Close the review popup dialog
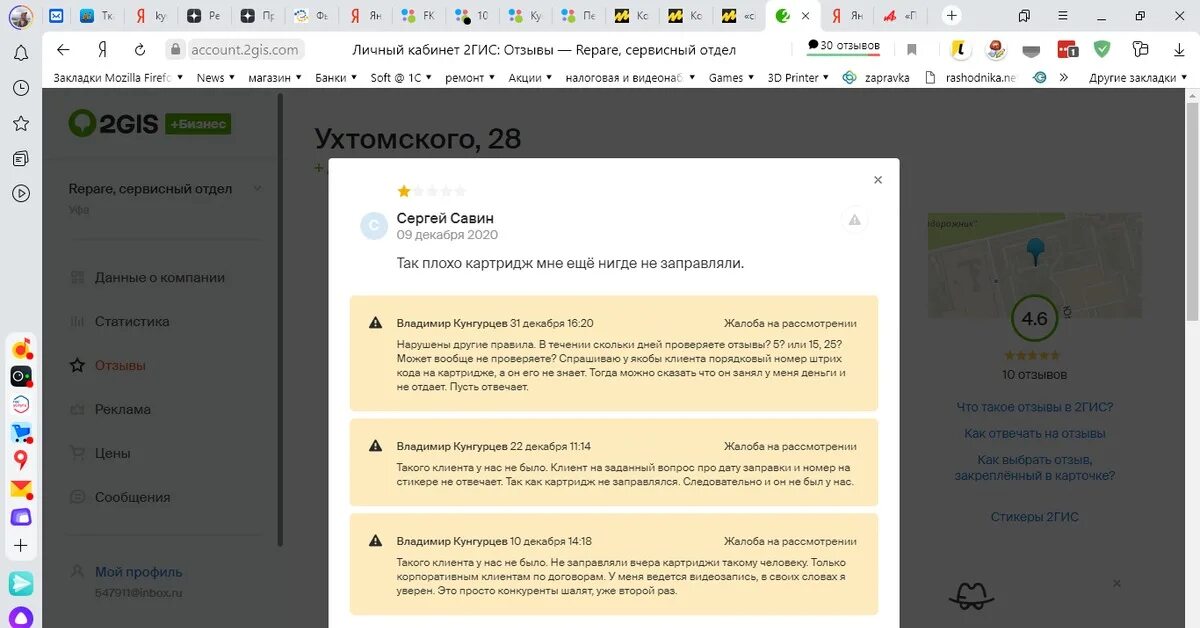This screenshot has width=1200, height=628. 878,180
